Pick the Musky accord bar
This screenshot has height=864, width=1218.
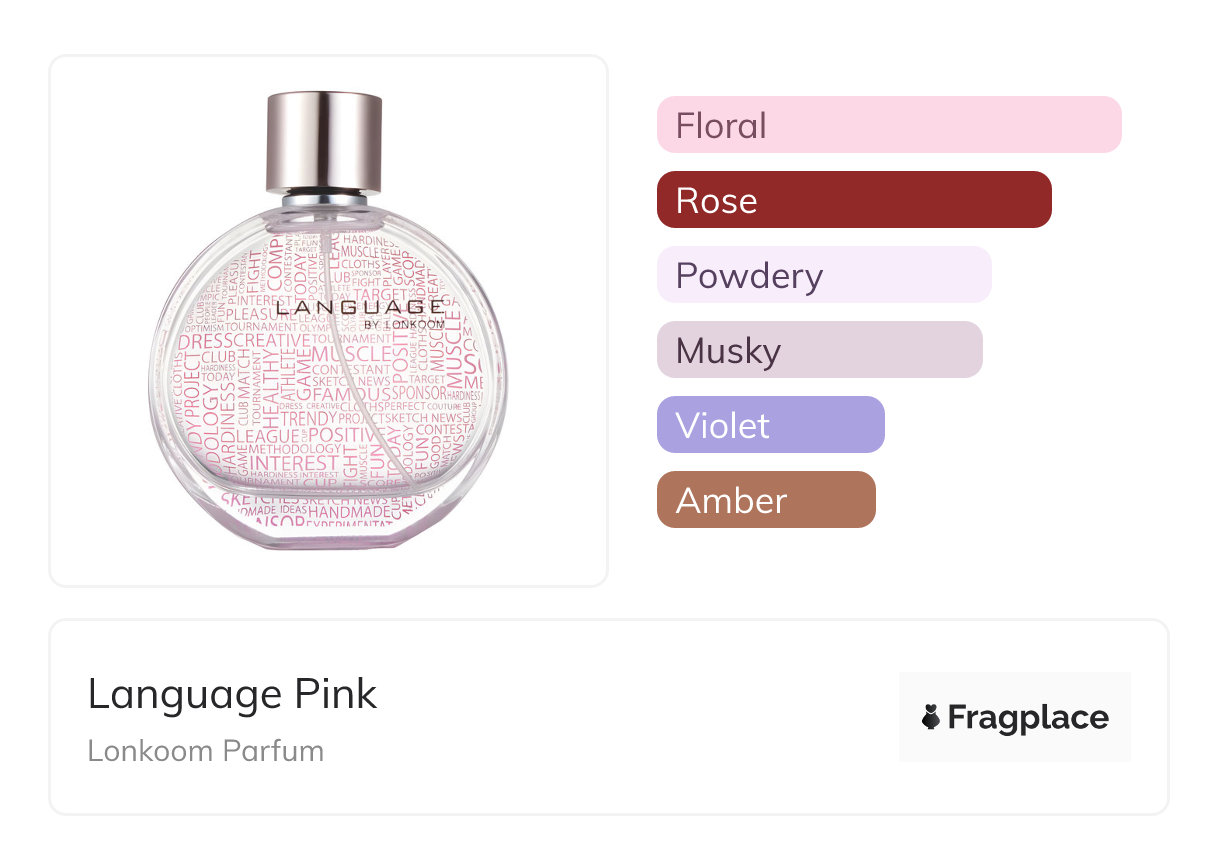tap(819, 350)
